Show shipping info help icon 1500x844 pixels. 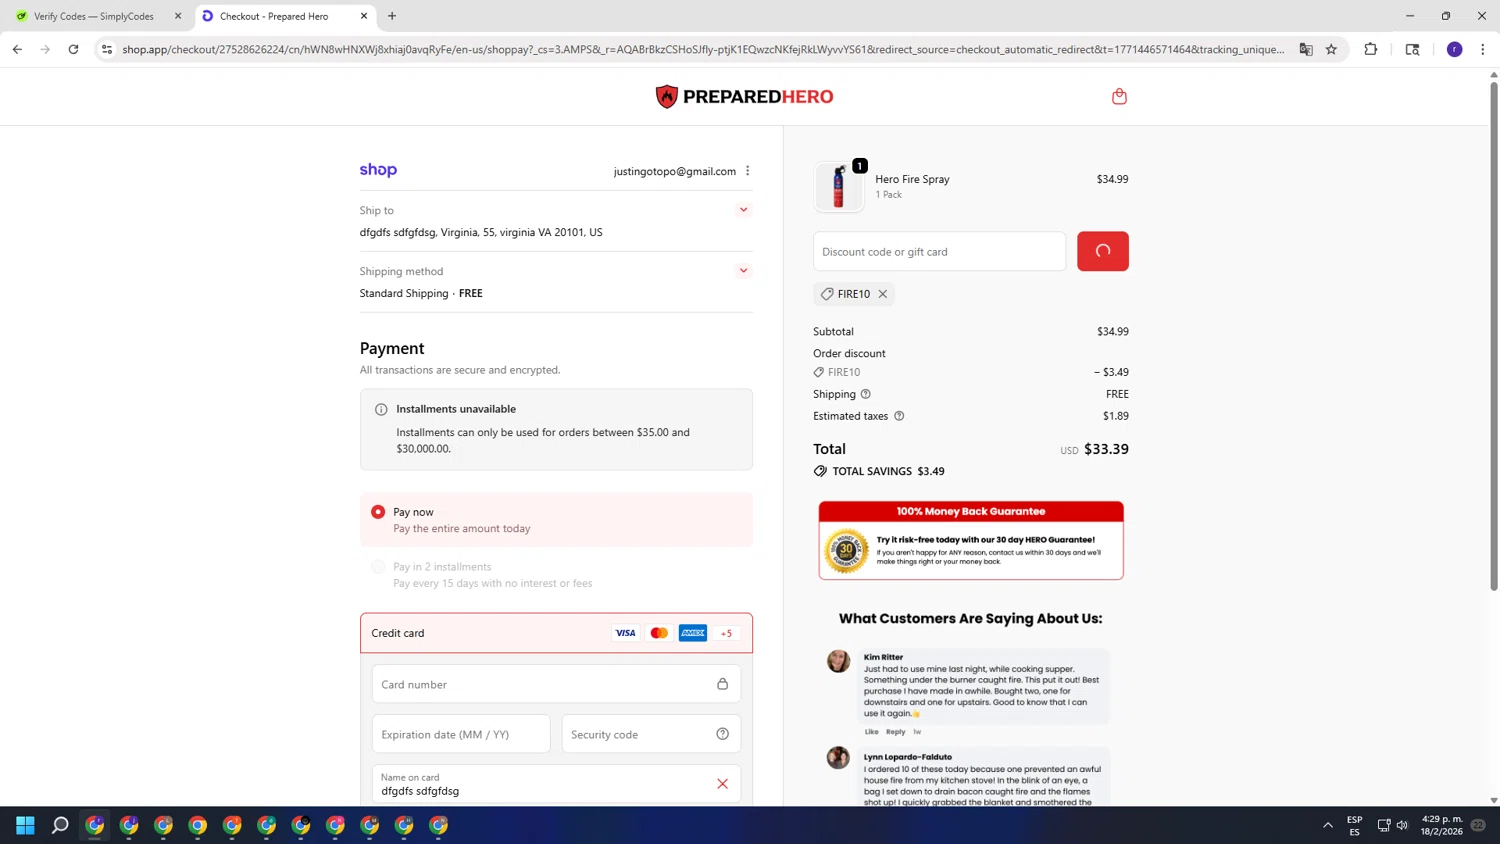click(x=866, y=394)
